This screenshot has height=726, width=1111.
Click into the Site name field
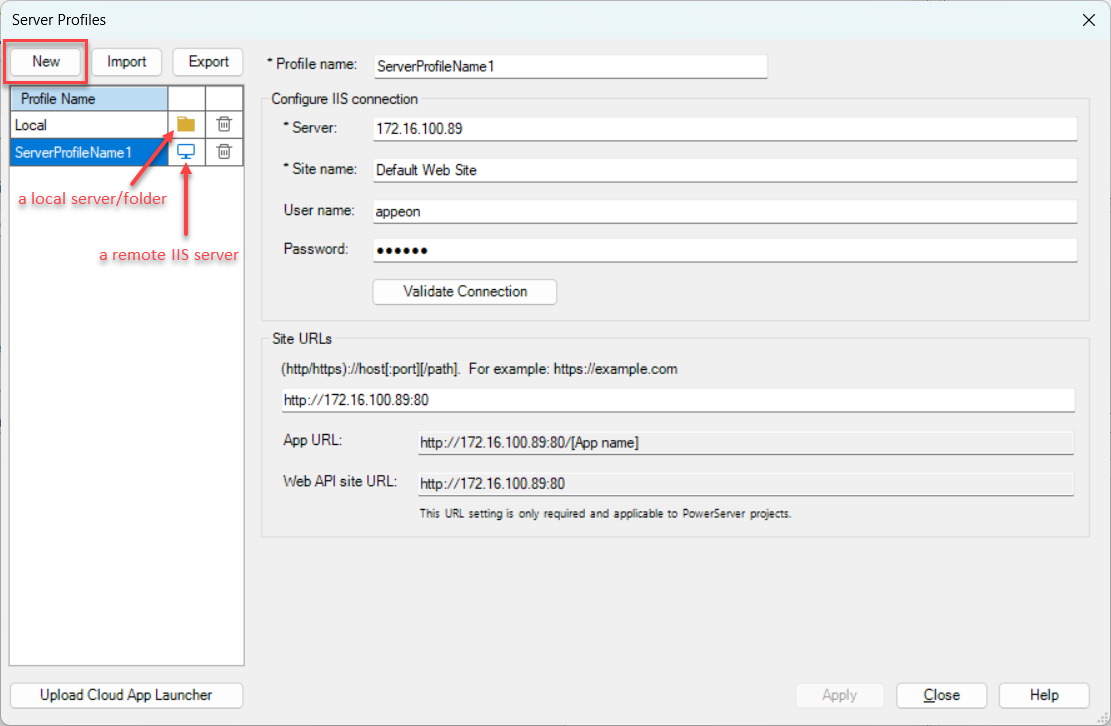click(724, 170)
